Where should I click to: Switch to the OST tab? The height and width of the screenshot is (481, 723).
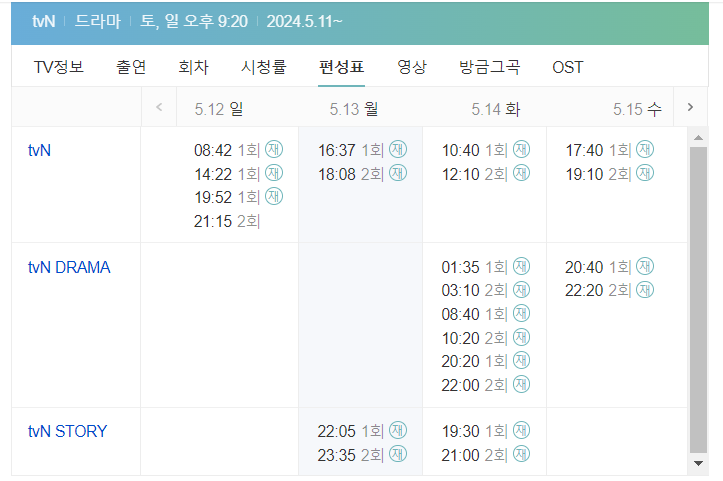[568, 67]
